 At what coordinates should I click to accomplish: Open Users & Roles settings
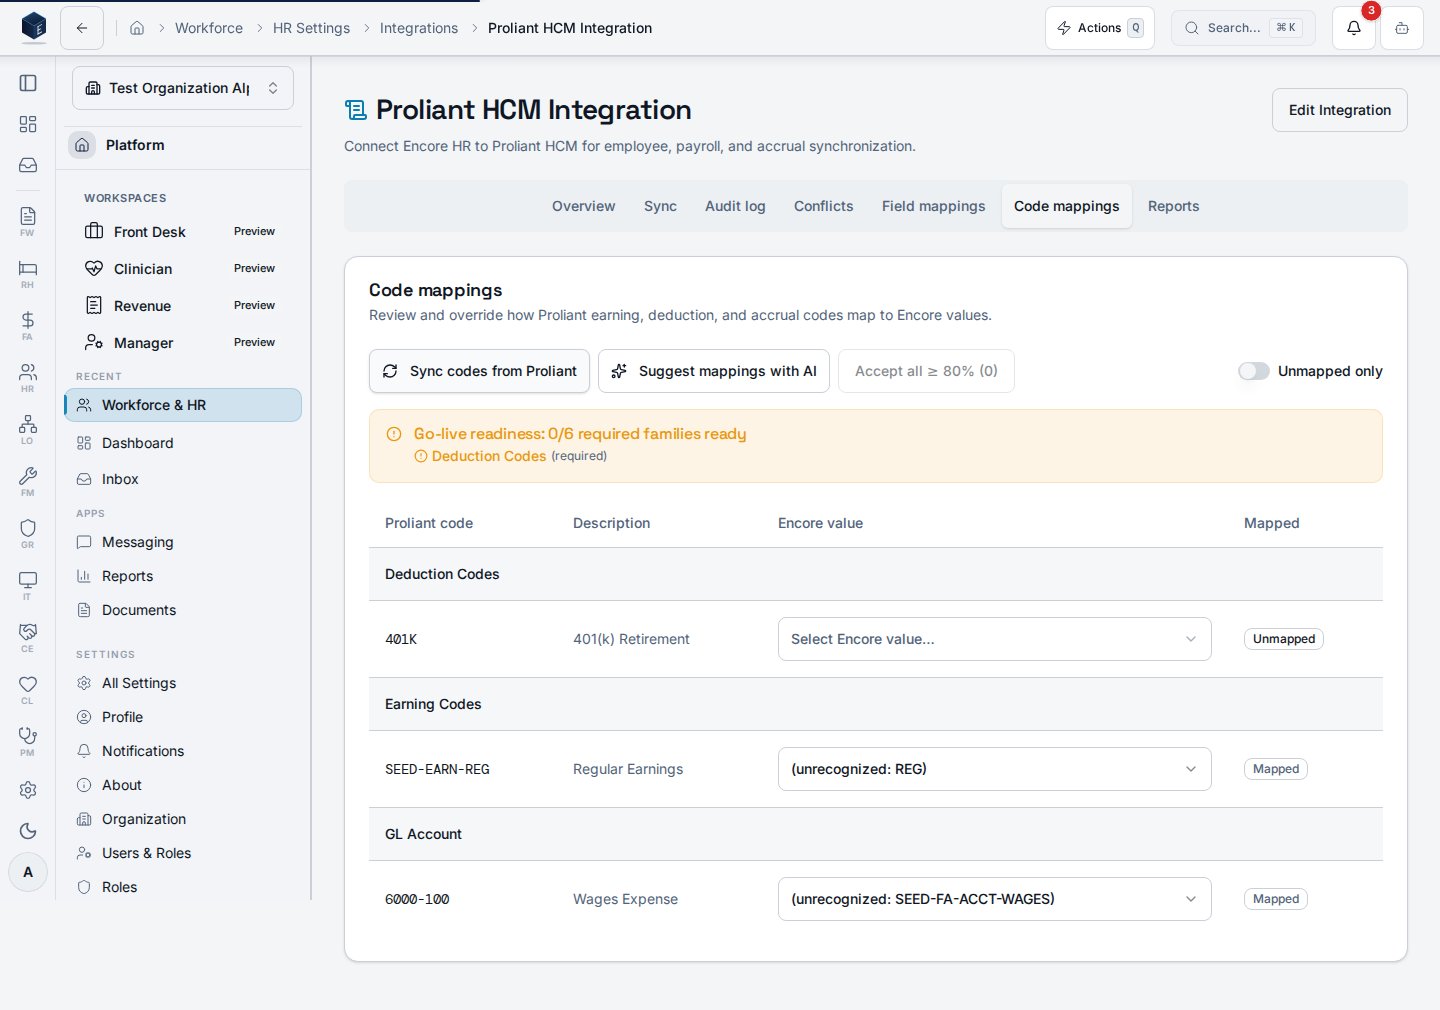pos(183,853)
